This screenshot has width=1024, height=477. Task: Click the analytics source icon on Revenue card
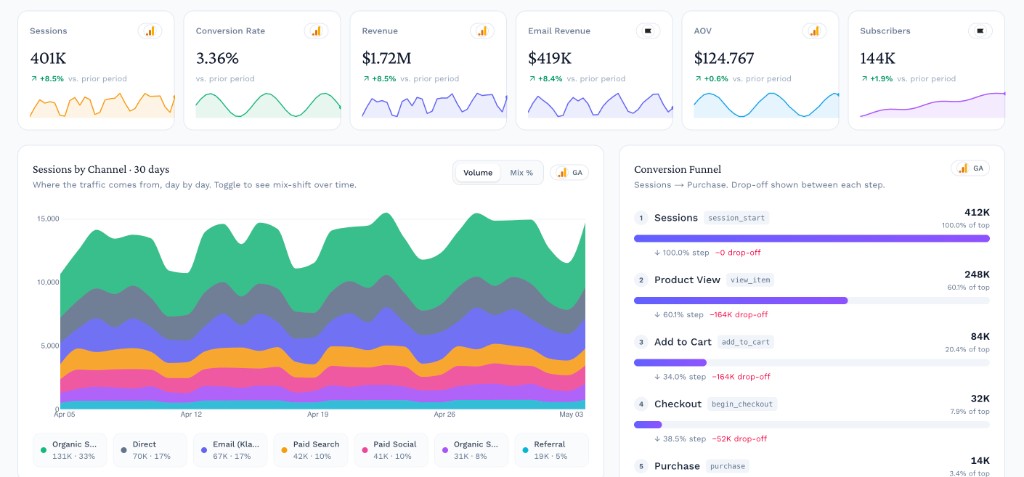coord(482,31)
